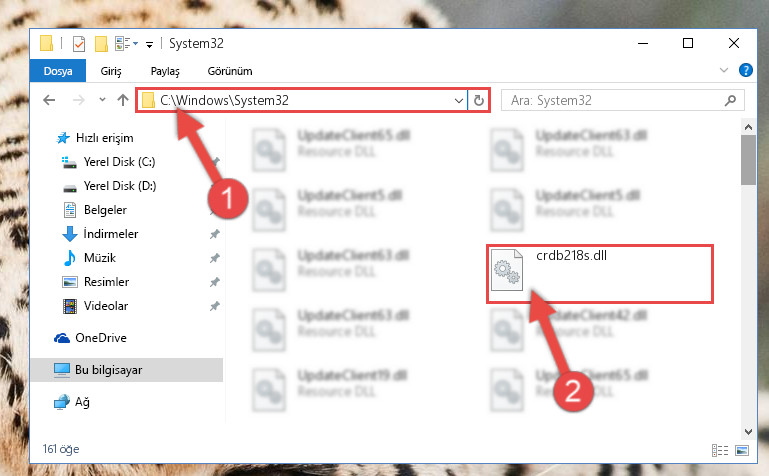This screenshot has height=476, width=769.
Task: Expand the ribbon with the chevron
Action: tap(723, 71)
